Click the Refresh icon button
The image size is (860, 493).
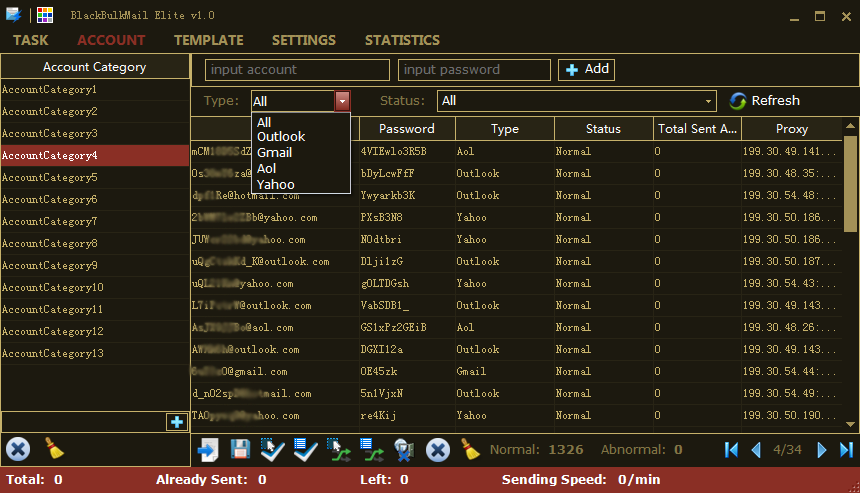[739, 101]
